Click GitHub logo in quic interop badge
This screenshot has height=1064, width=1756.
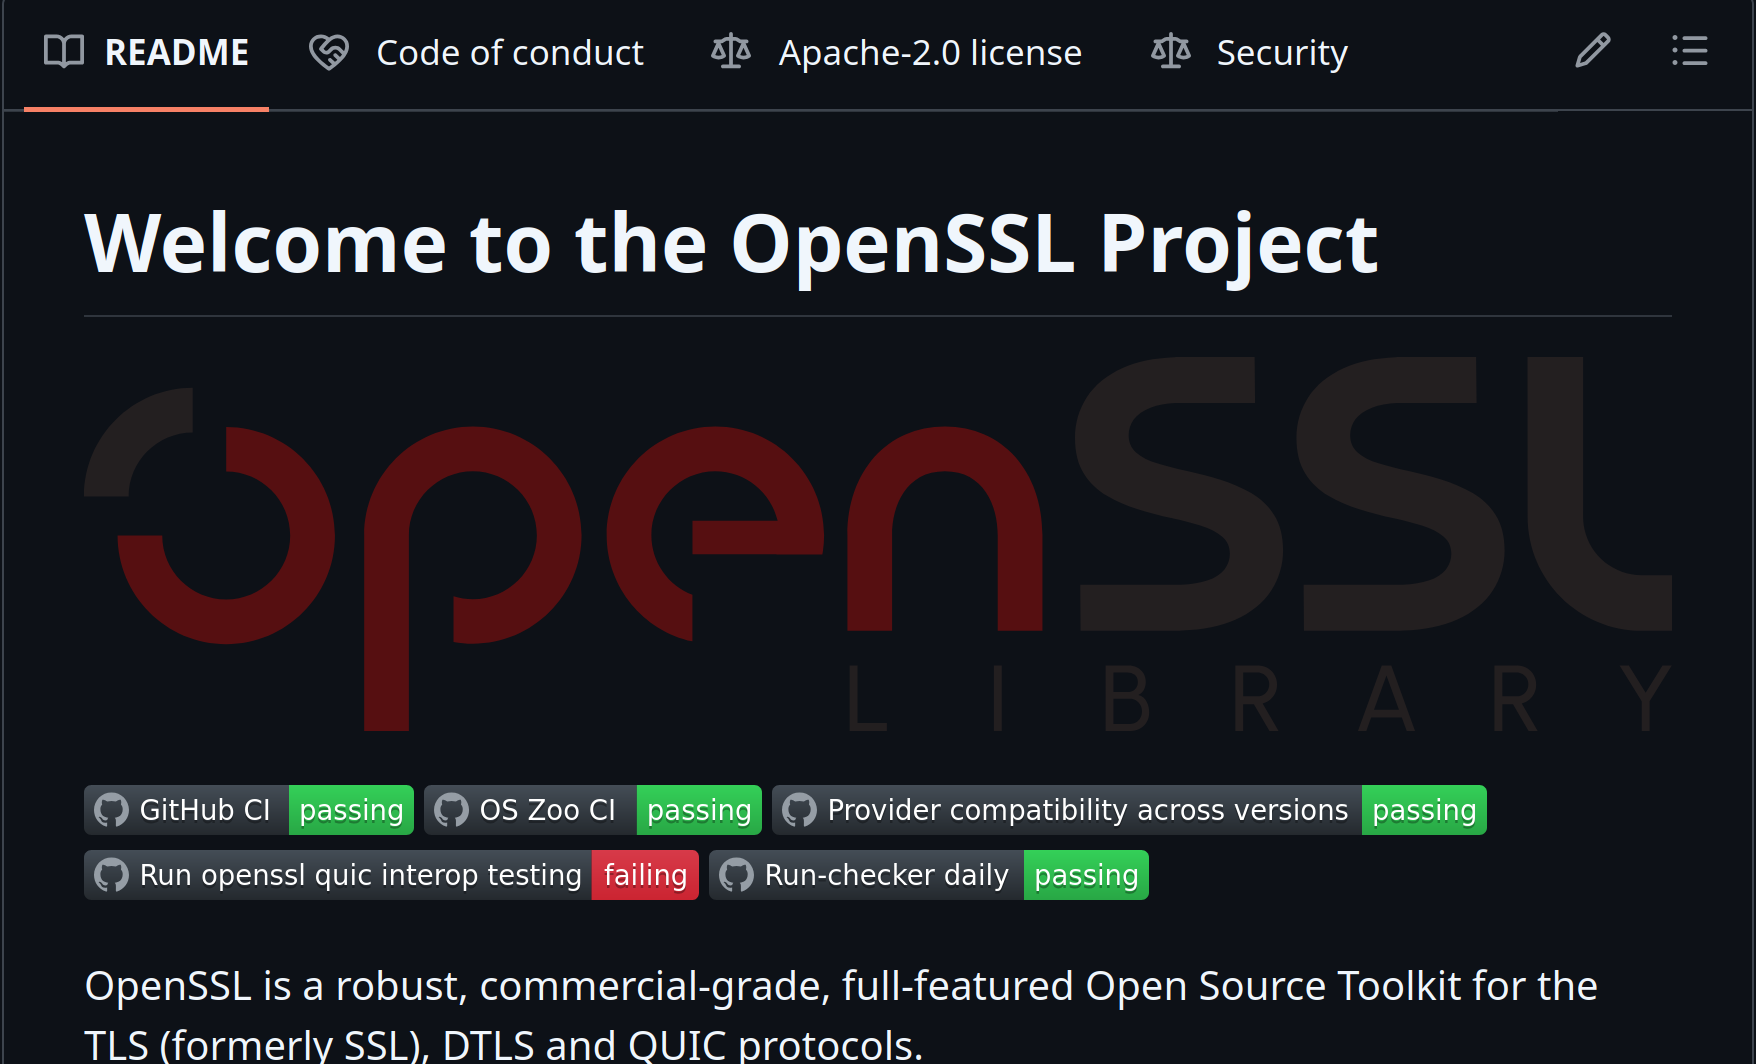111,875
